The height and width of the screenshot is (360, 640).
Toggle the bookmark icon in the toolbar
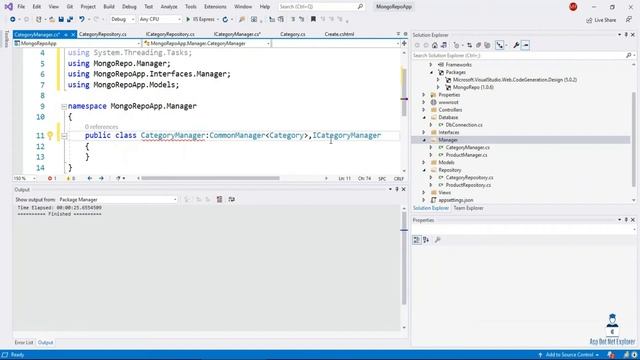pos(313,19)
